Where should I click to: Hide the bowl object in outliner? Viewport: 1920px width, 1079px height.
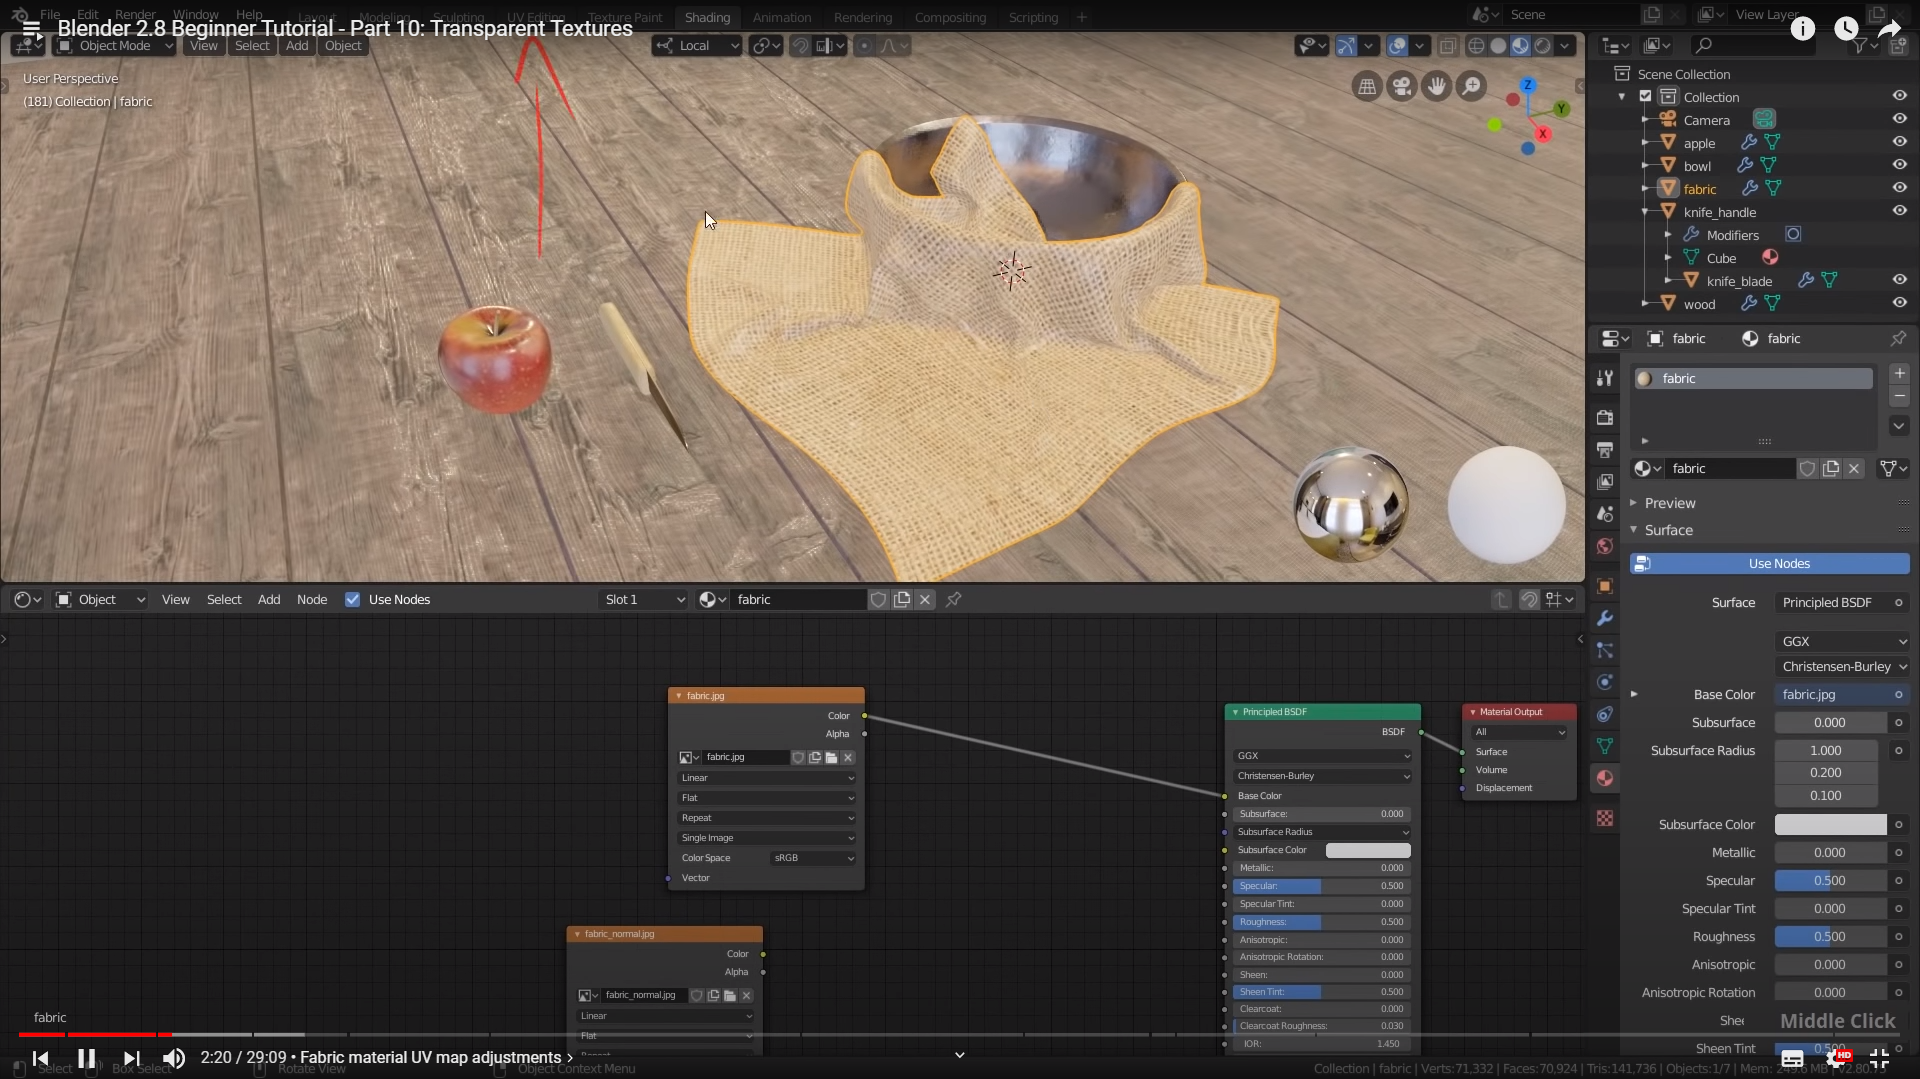coord(1899,165)
